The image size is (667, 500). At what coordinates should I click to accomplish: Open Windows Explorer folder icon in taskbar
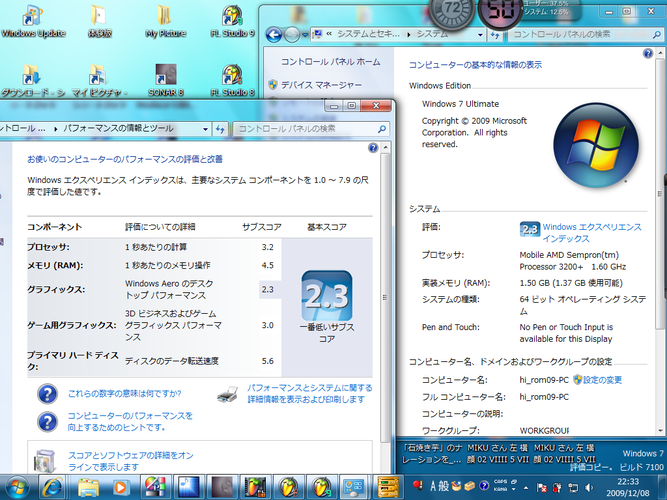88,487
